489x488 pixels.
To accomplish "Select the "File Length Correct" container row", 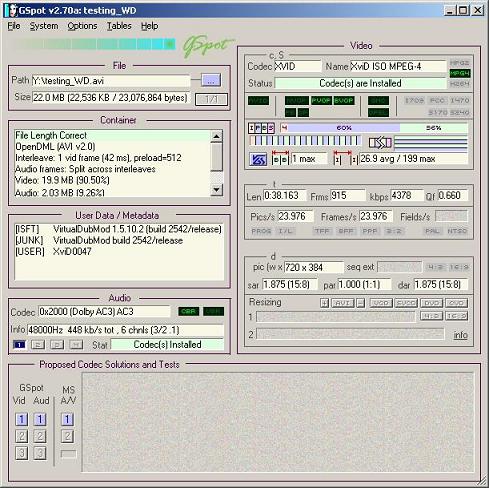I will click(112, 135).
